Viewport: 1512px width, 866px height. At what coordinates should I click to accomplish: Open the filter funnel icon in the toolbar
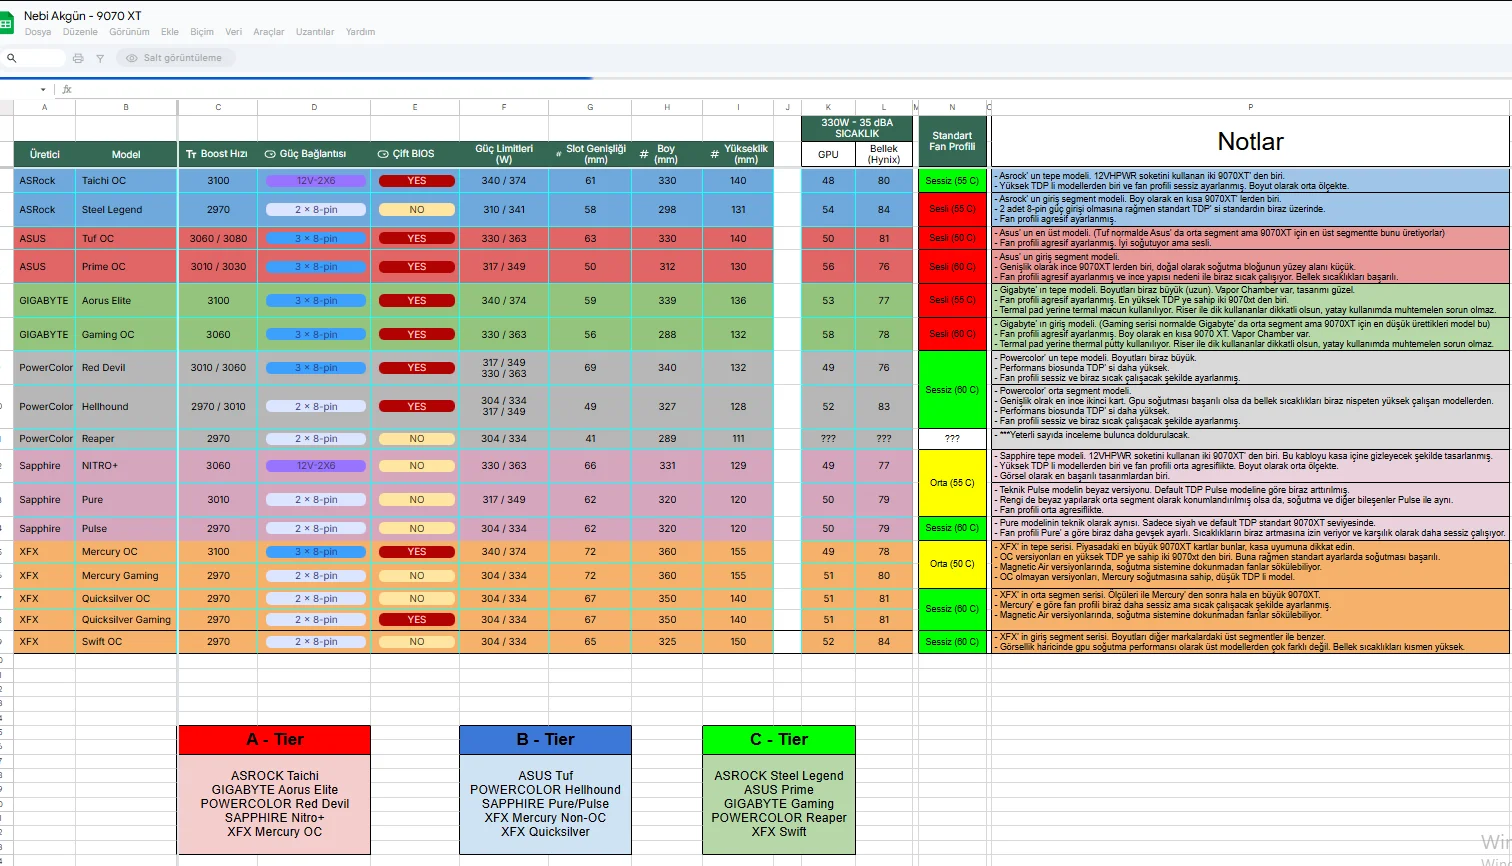tap(100, 58)
